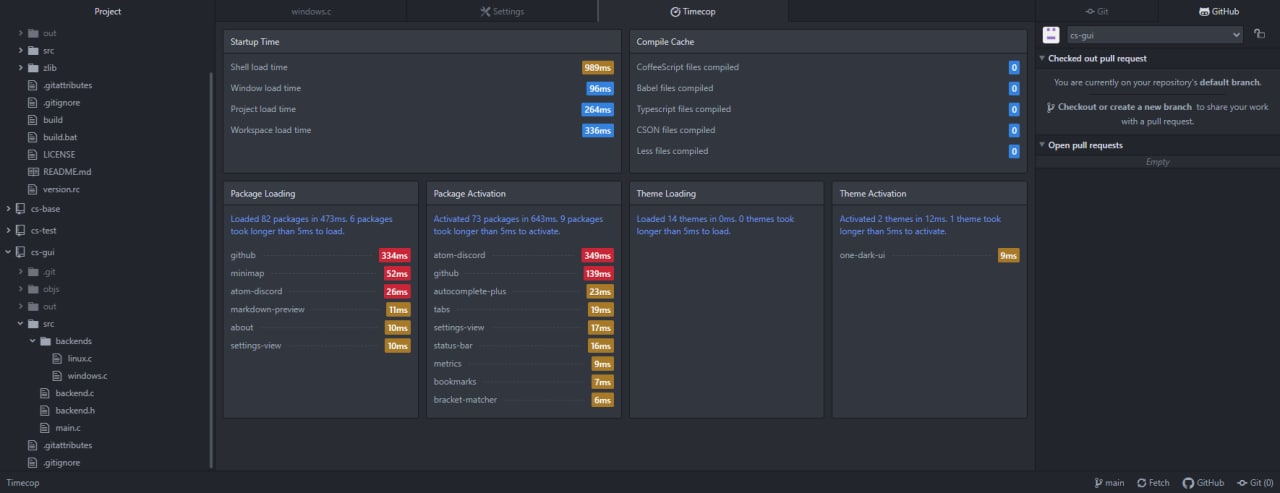
Task: Open main.c in the project tree
Action: (68, 428)
